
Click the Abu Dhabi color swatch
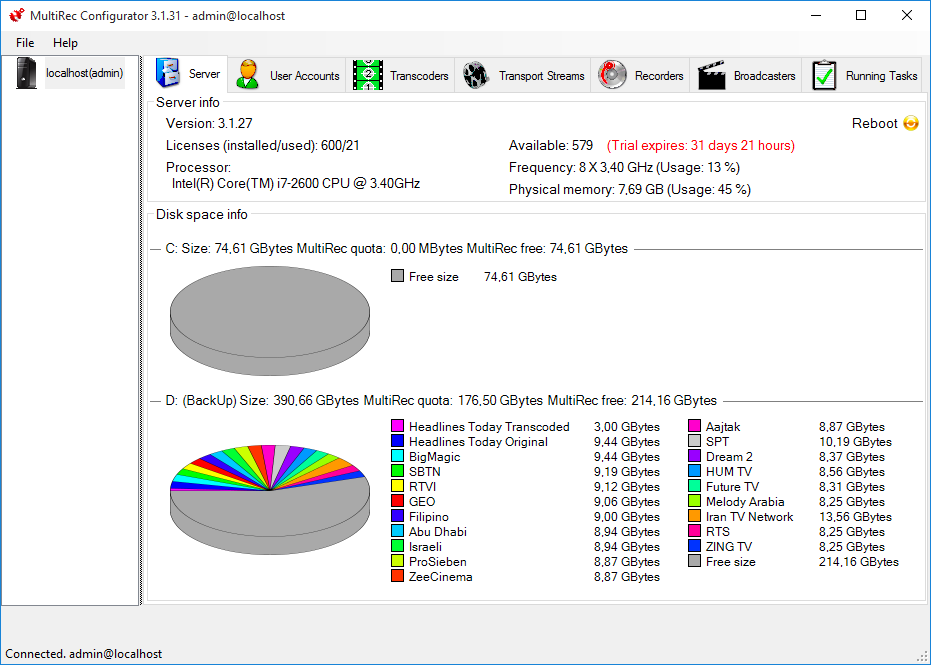(398, 531)
